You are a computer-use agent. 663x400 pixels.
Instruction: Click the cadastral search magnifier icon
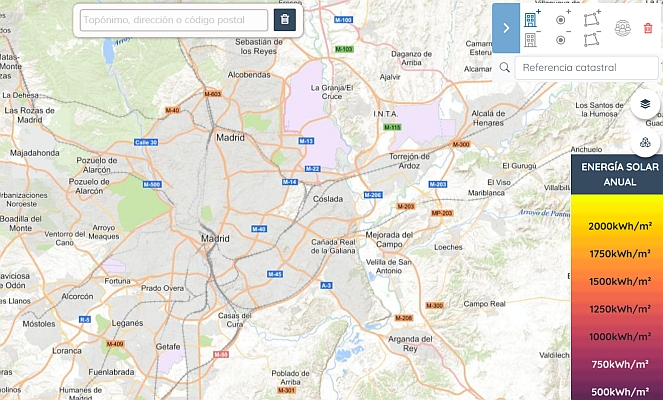[x=506, y=67]
